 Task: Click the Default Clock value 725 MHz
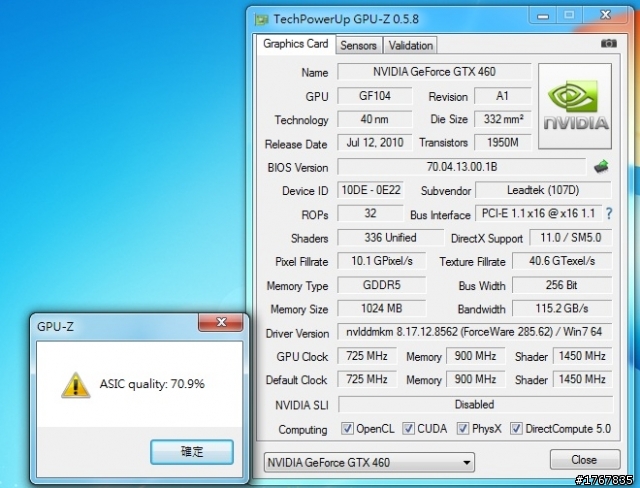[367, 379]
